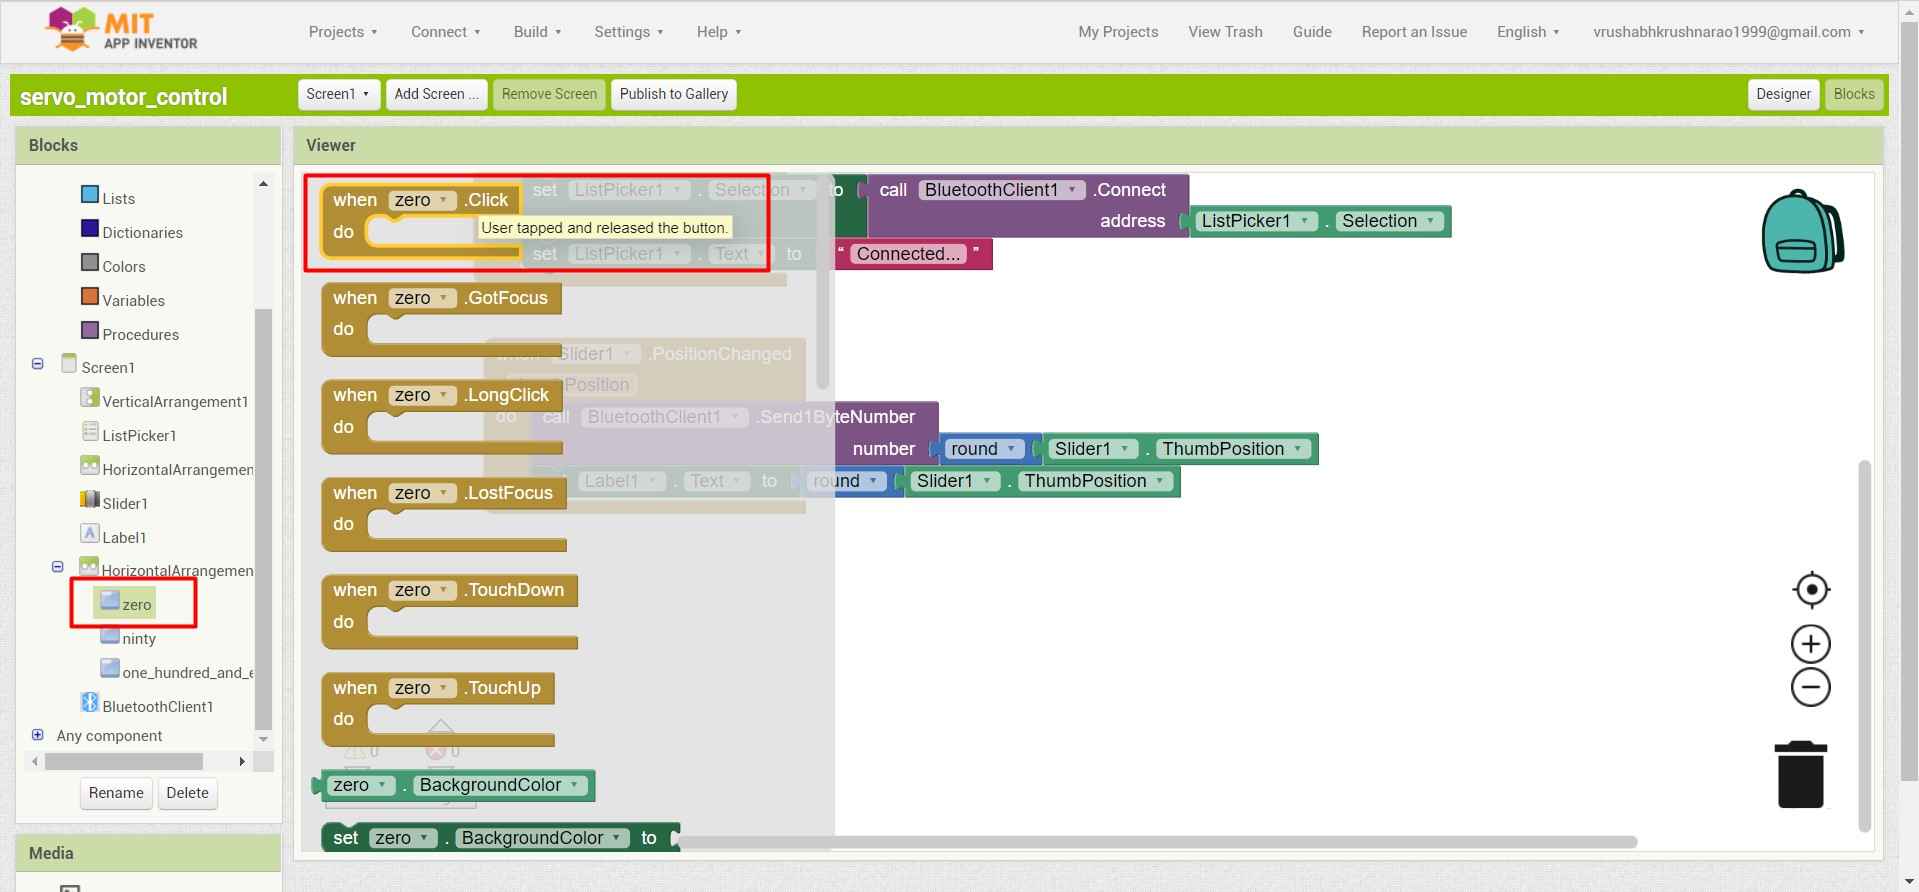The height and width of the screenshot is (892, 1919).
Task: Click the viewer workspace vertical scrollbar
Action: click(x=1864, y=645)
